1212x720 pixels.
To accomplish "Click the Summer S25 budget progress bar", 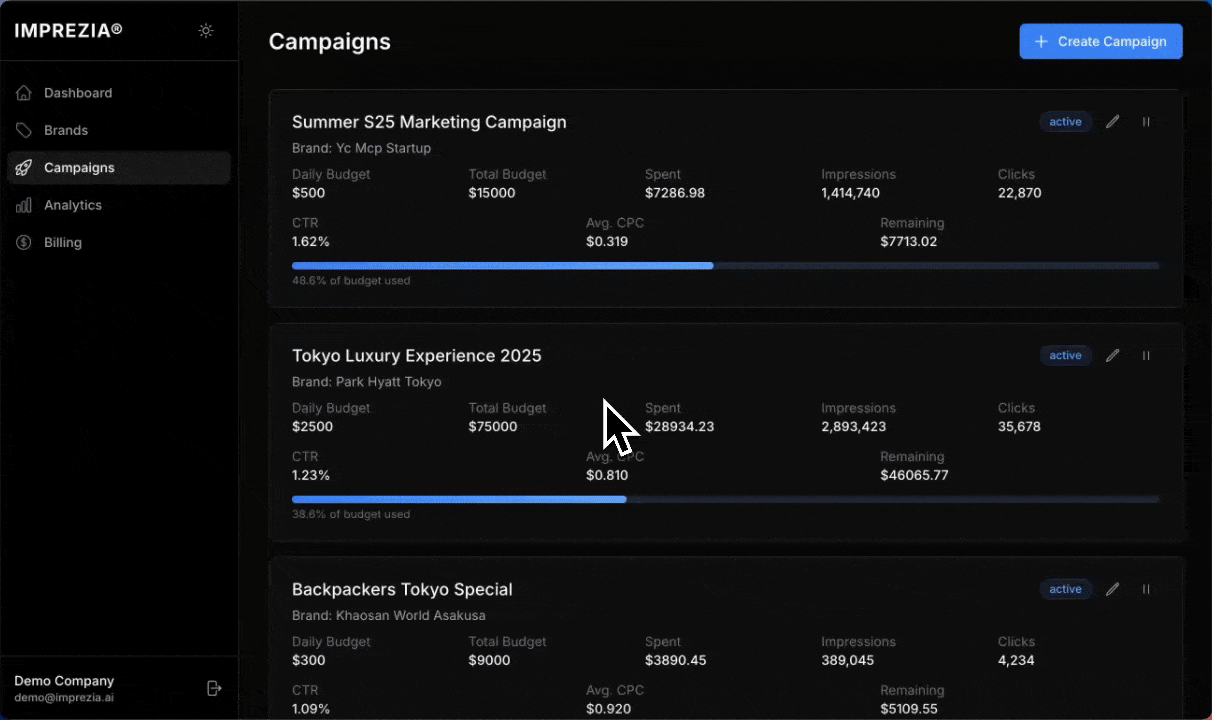I will [x=725, y=266].
